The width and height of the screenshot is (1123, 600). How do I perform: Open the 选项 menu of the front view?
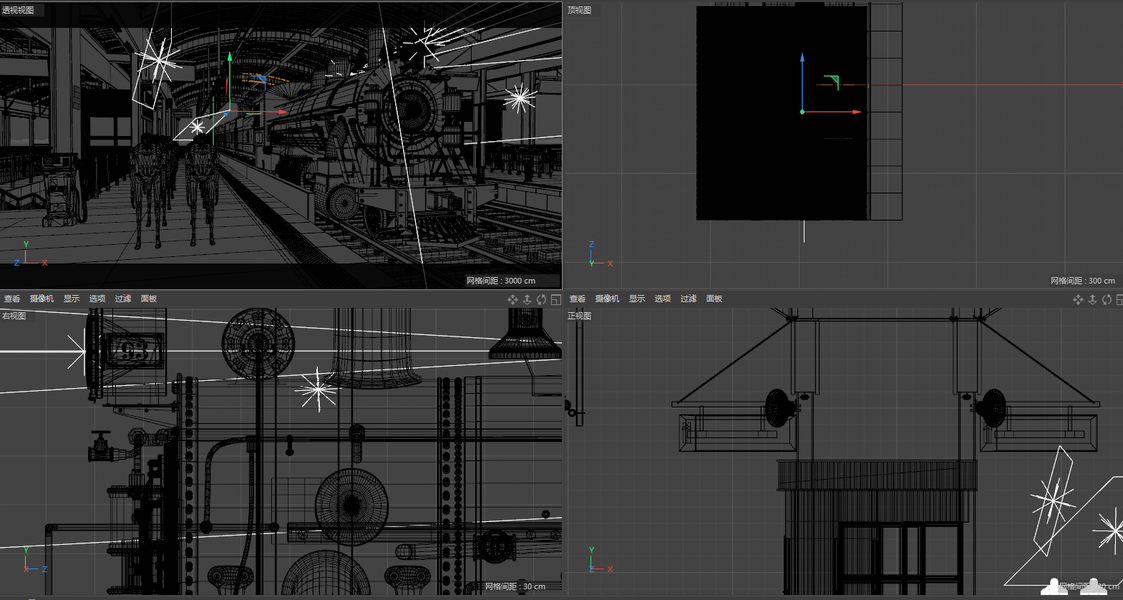pyautogui.click(x=662, y=299)
